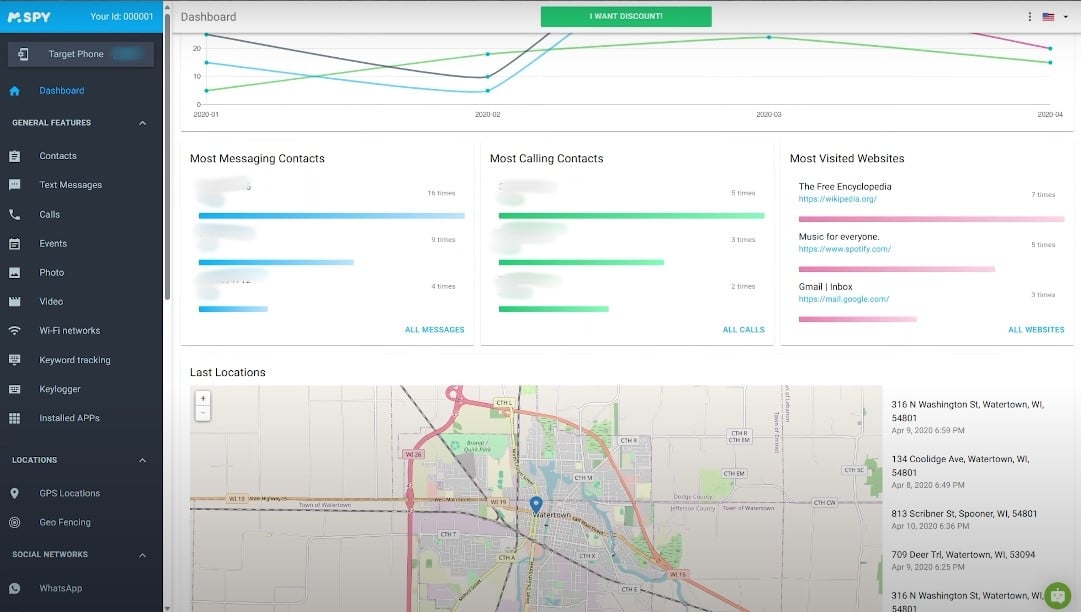Collapse the Locations sidebar section
1081x612 pixels.
(142, 460)
